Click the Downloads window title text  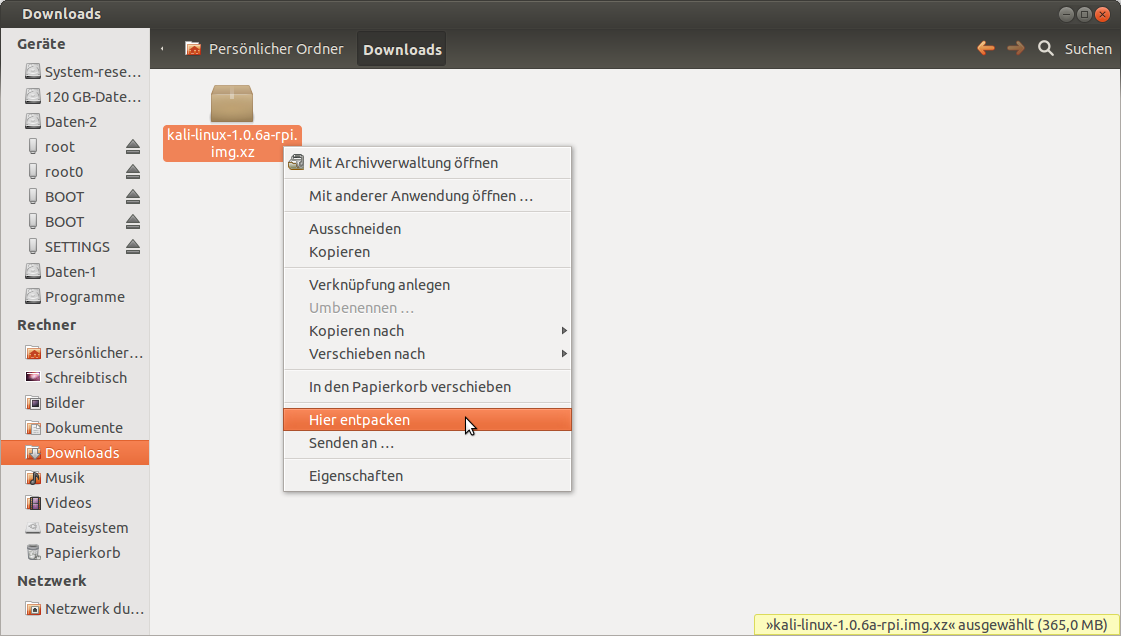(61, 14)
